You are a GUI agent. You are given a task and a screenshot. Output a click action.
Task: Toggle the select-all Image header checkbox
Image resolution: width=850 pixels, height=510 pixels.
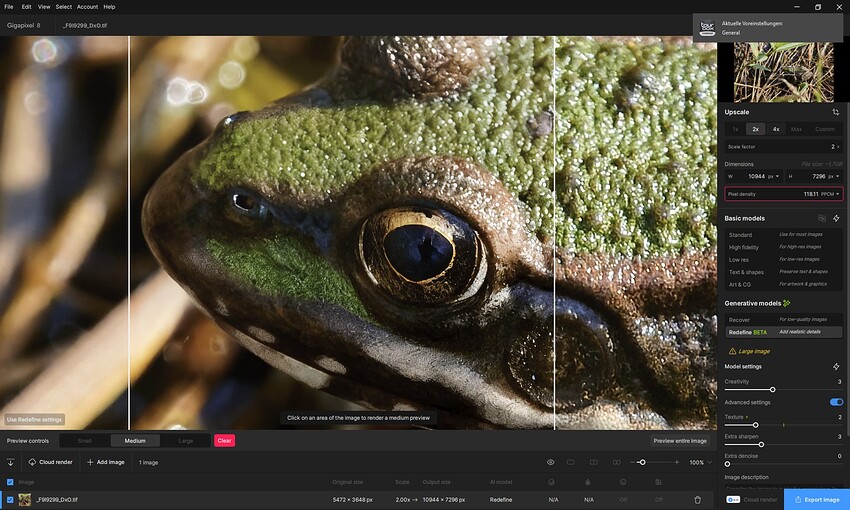10,482
